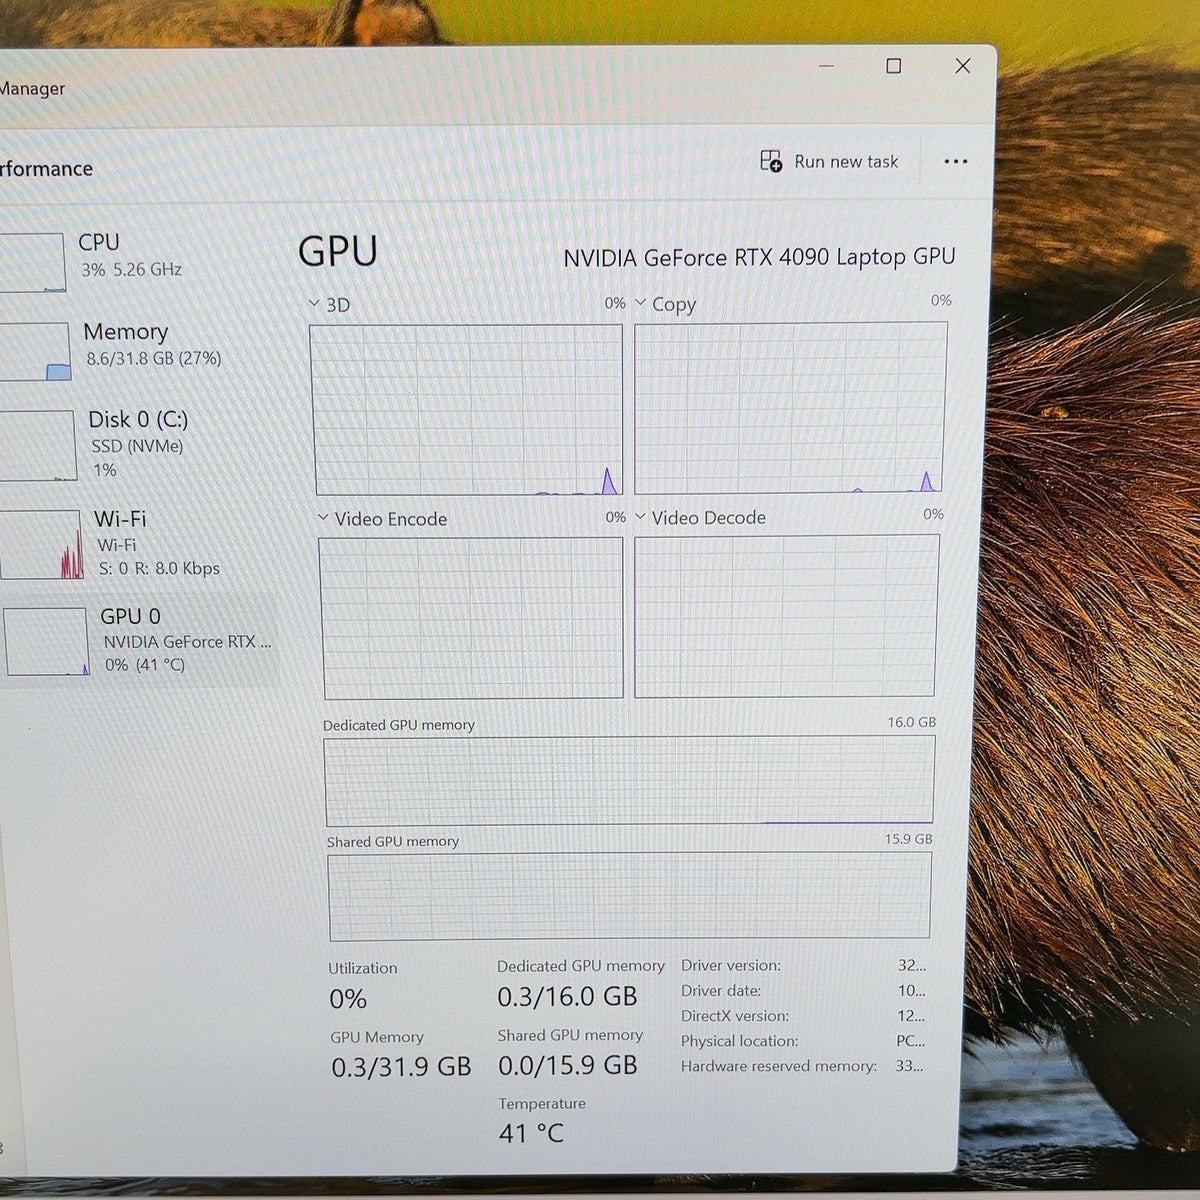This screenshot has height=1200, width=1200.
Task: Click the Memory usage mini graph thumbnail
Action: coord(35,351)
